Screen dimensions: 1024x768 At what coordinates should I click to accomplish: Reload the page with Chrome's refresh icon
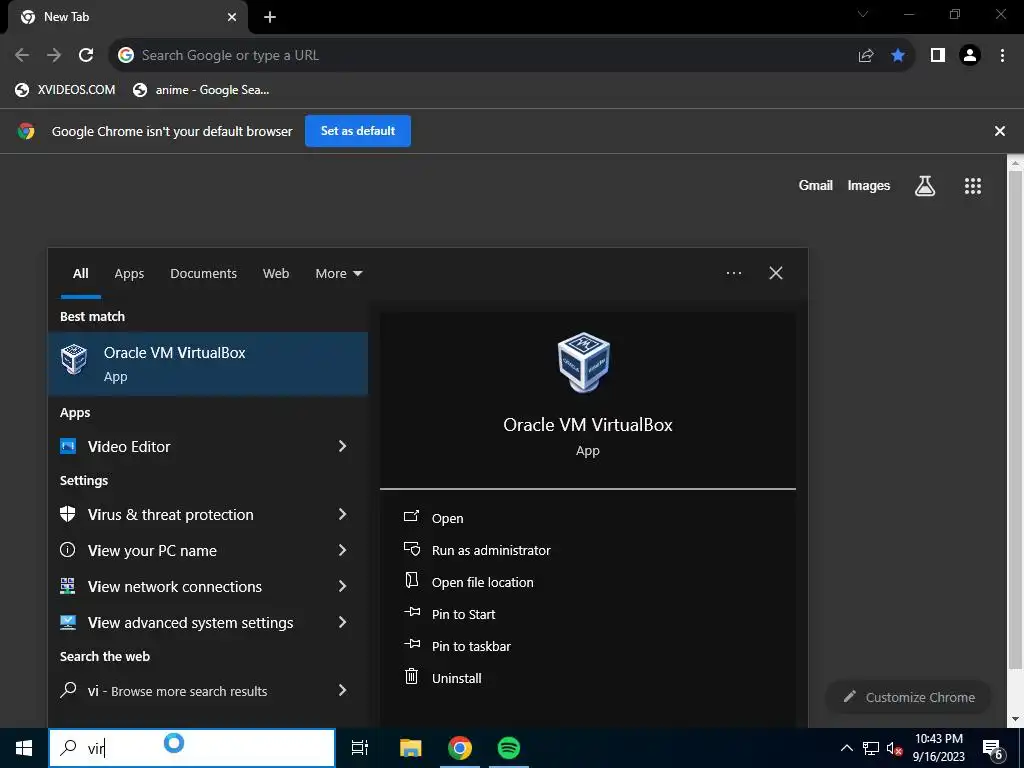86,55
